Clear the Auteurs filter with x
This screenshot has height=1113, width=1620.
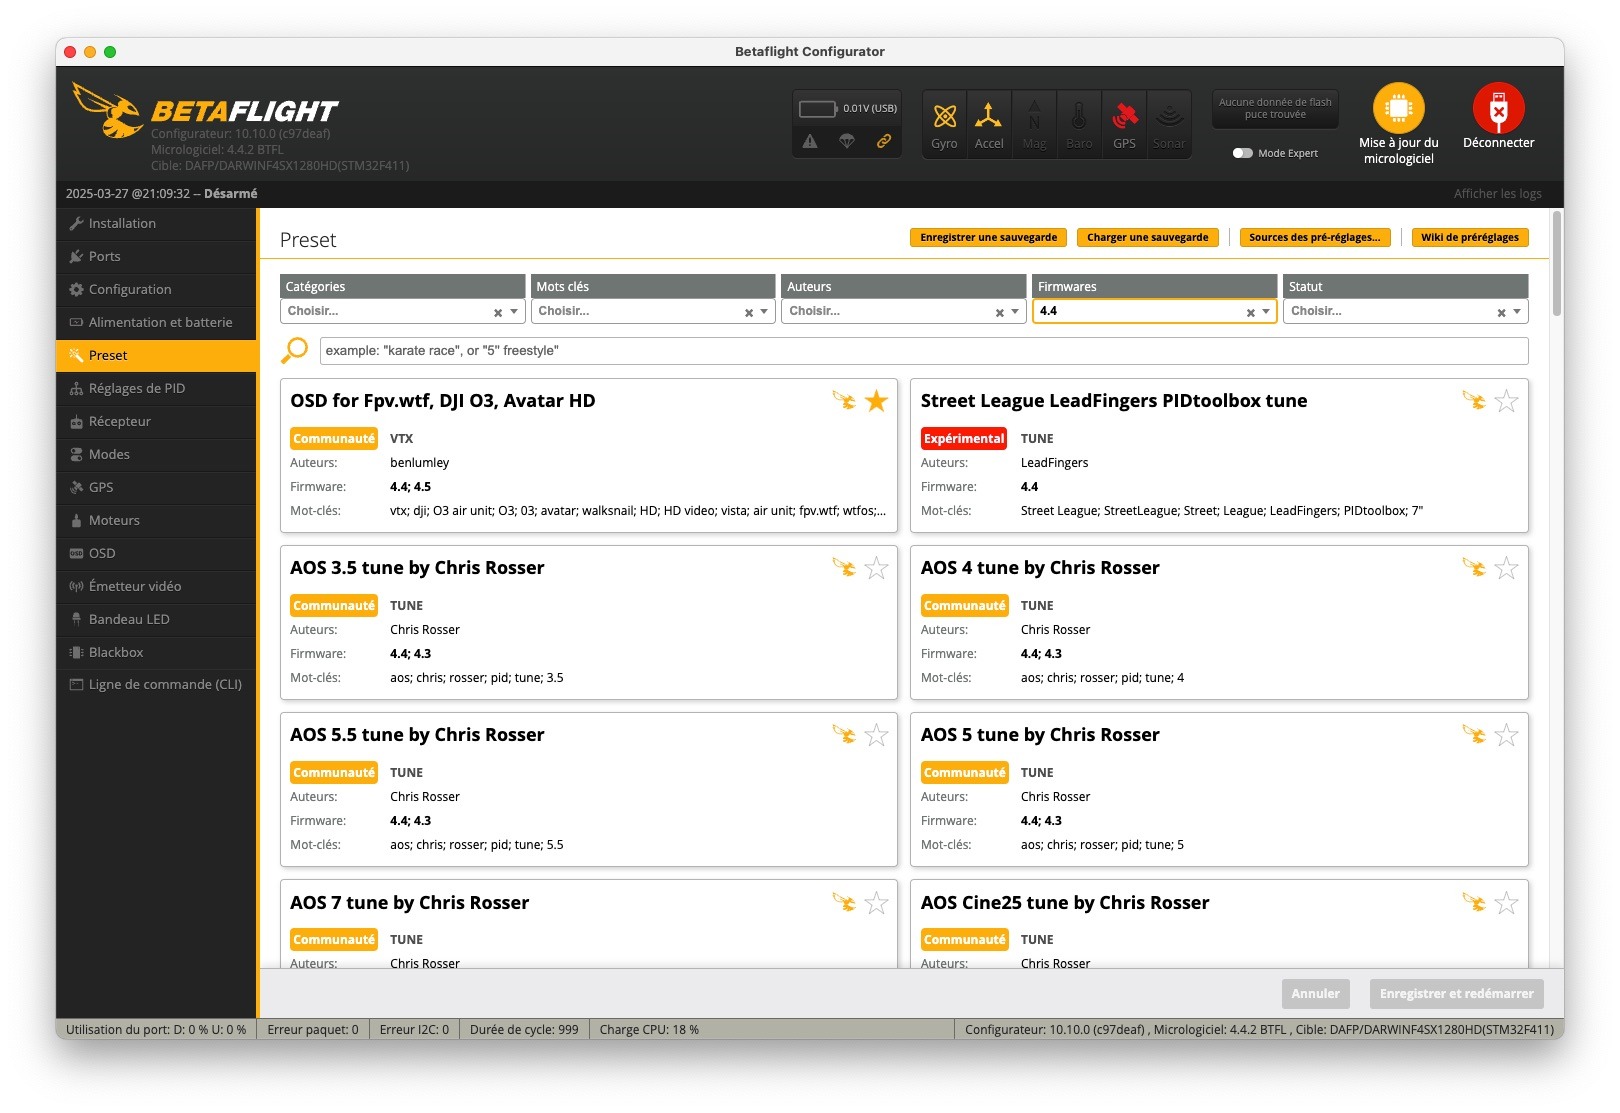[999, 313]
